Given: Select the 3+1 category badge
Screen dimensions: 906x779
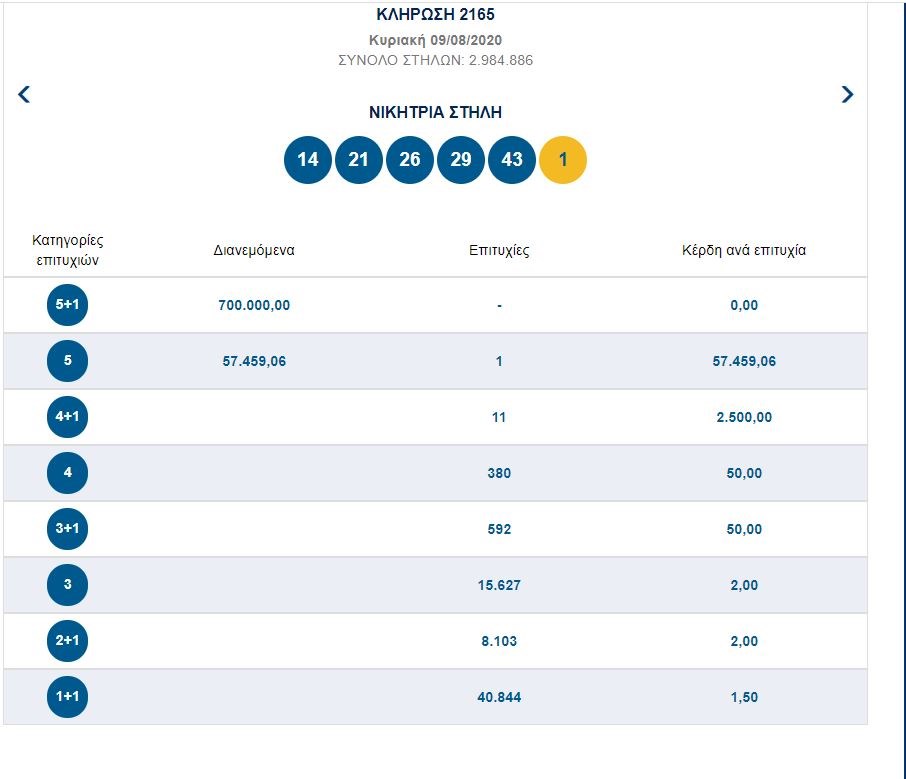Looking at the screenshot, I should 67,529.
